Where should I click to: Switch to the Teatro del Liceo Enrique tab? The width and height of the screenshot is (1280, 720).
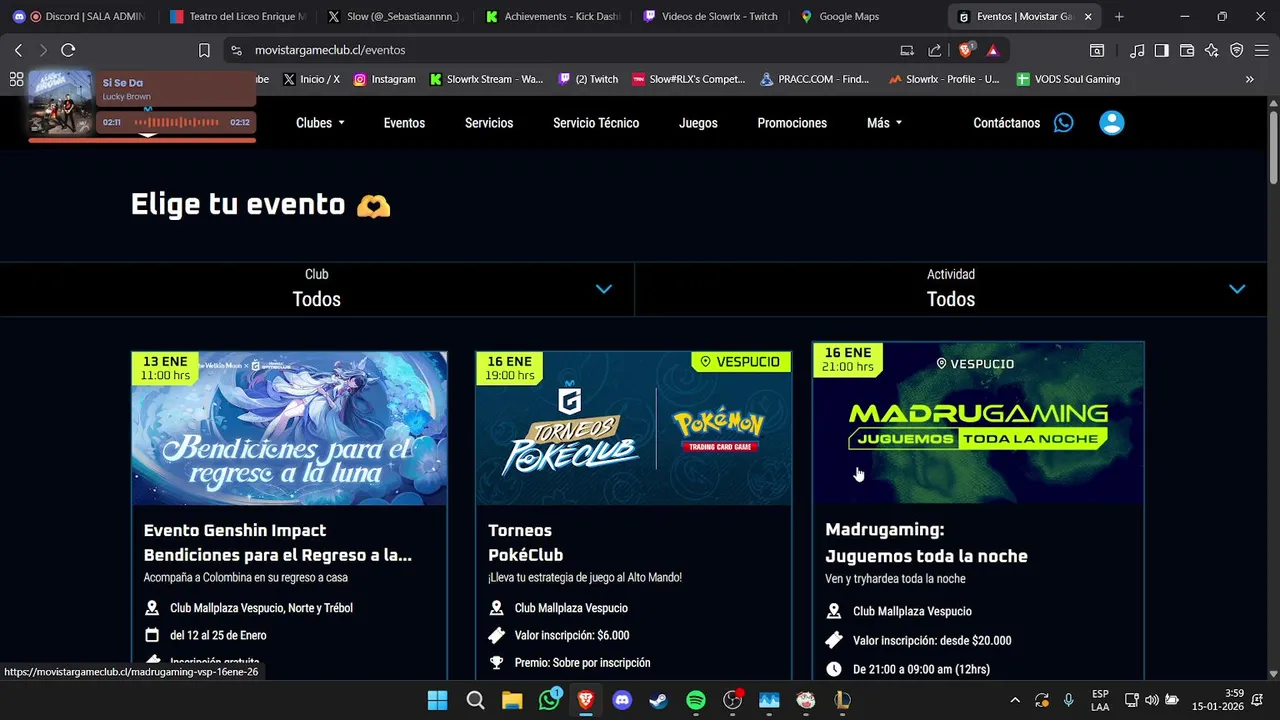click(237, 17)
